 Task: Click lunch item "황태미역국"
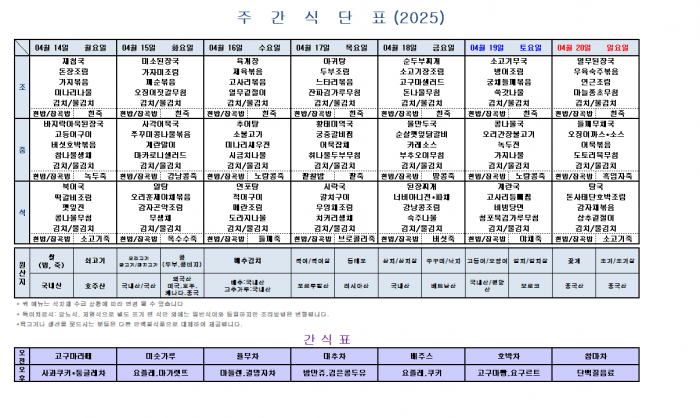(334, 124)
